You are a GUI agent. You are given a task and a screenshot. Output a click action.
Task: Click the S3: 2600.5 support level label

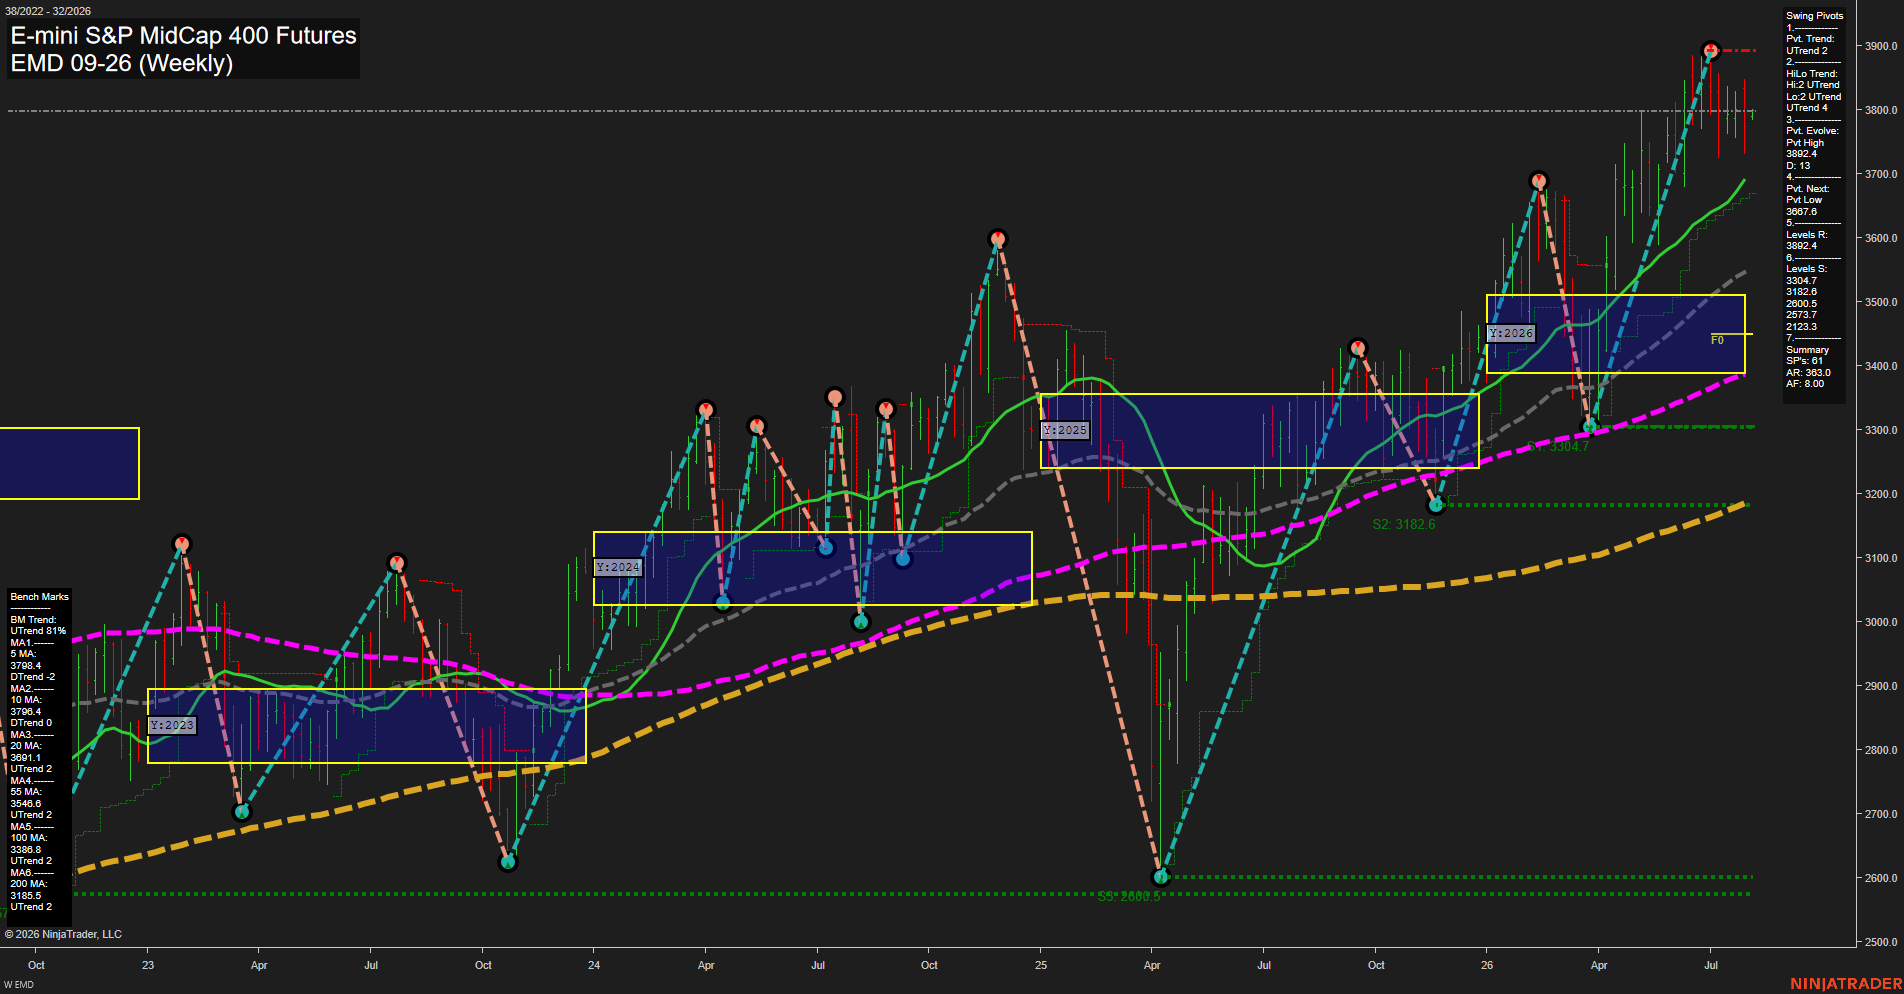click(x=1129, y=896)
